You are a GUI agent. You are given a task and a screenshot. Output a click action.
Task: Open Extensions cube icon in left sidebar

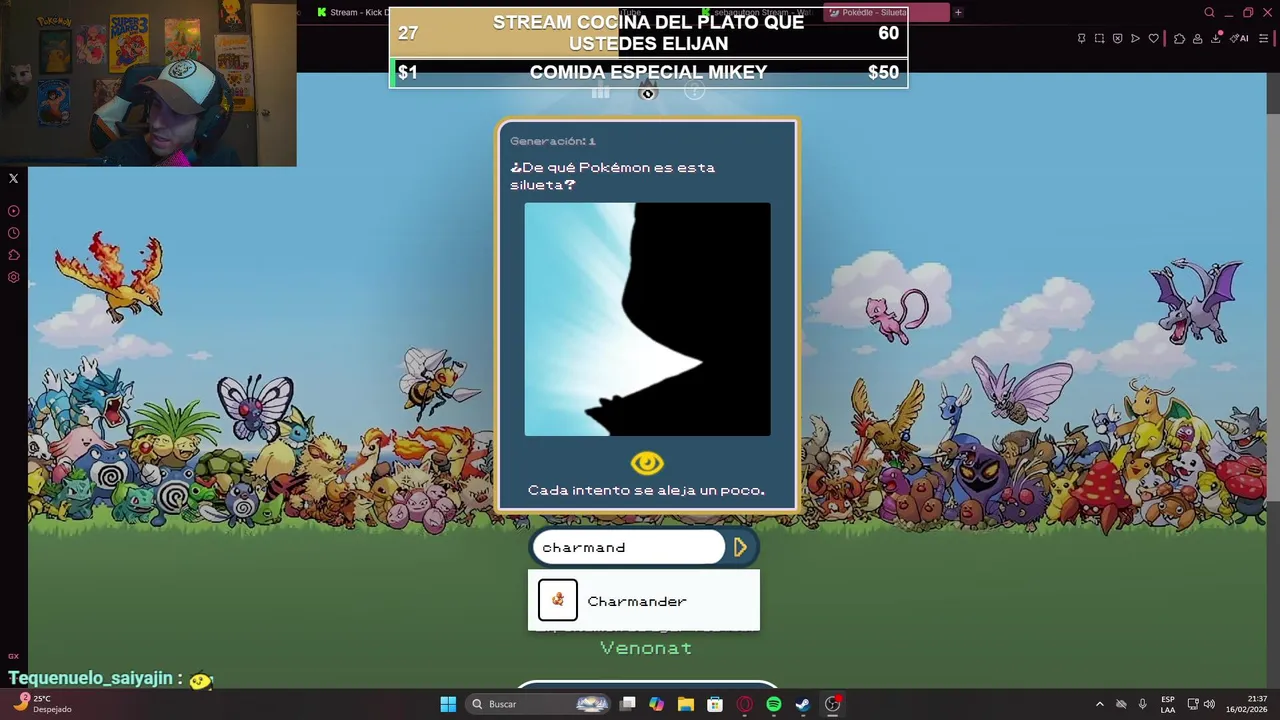(x=14, y=255)
